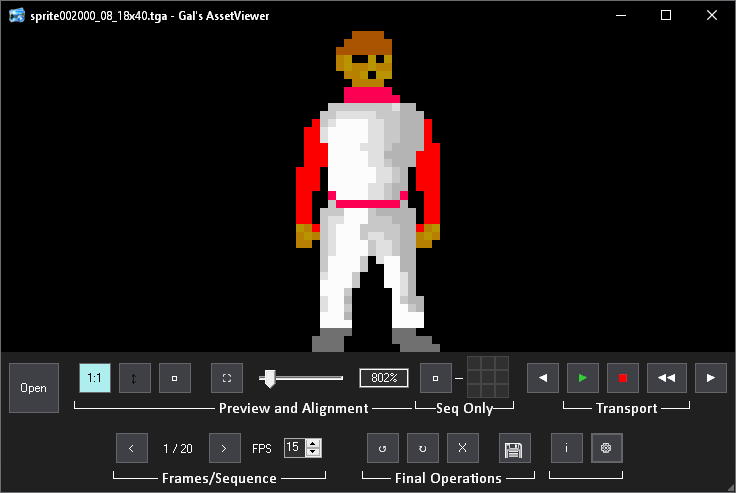Click the fullscreen brackets icon
The height and width of the screenshot is (493, 736).
[227, 378]
